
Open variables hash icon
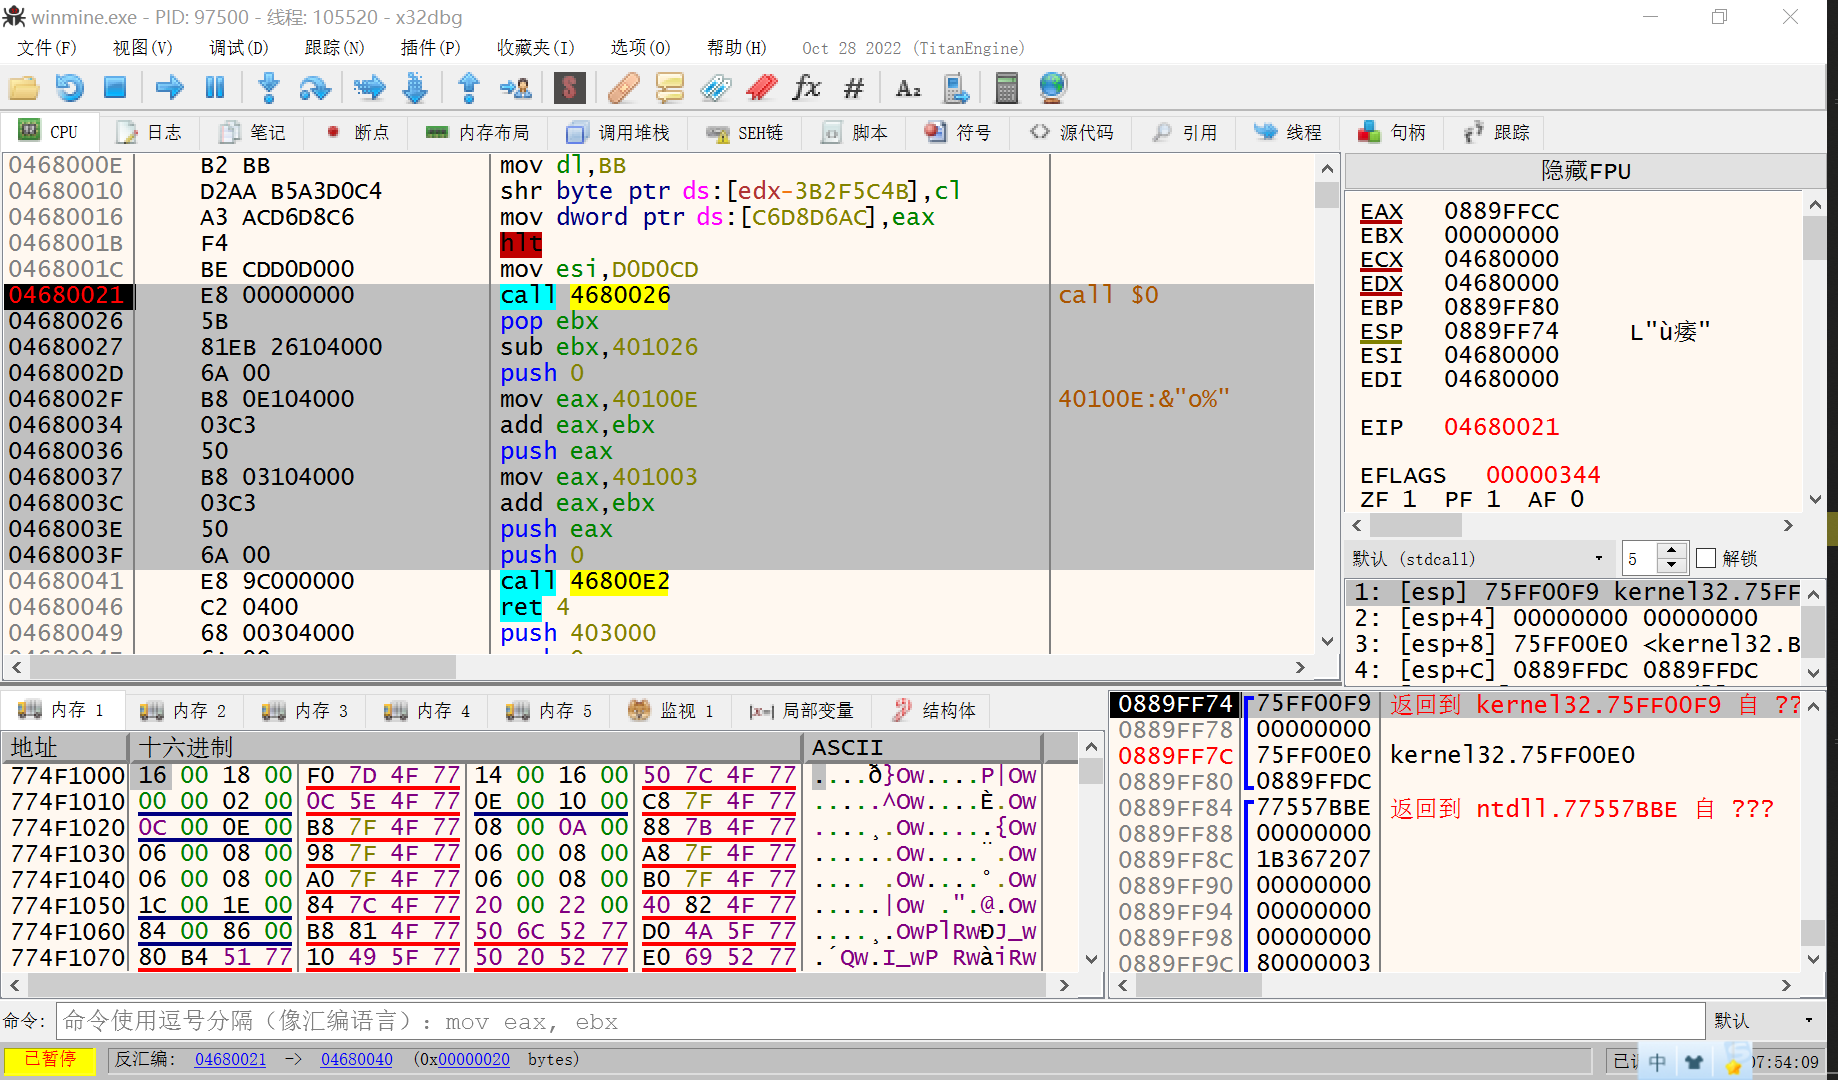tap(853, 88)
